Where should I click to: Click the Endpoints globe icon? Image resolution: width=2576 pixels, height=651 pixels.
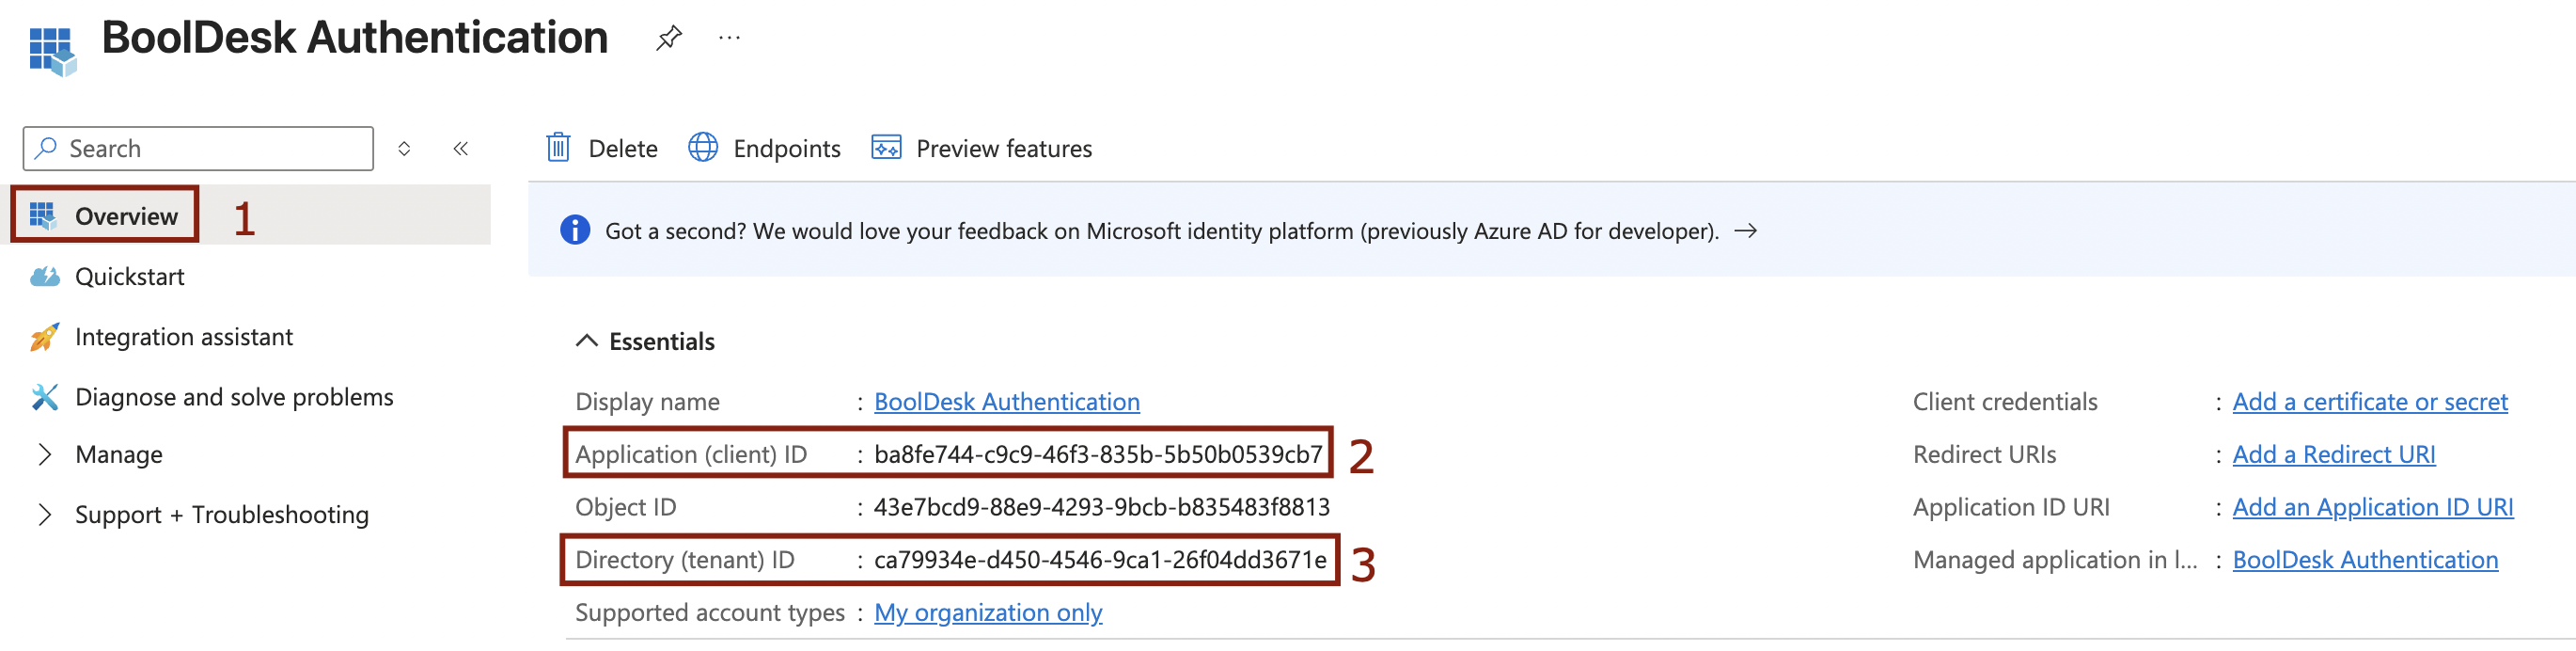coord(703,148)
